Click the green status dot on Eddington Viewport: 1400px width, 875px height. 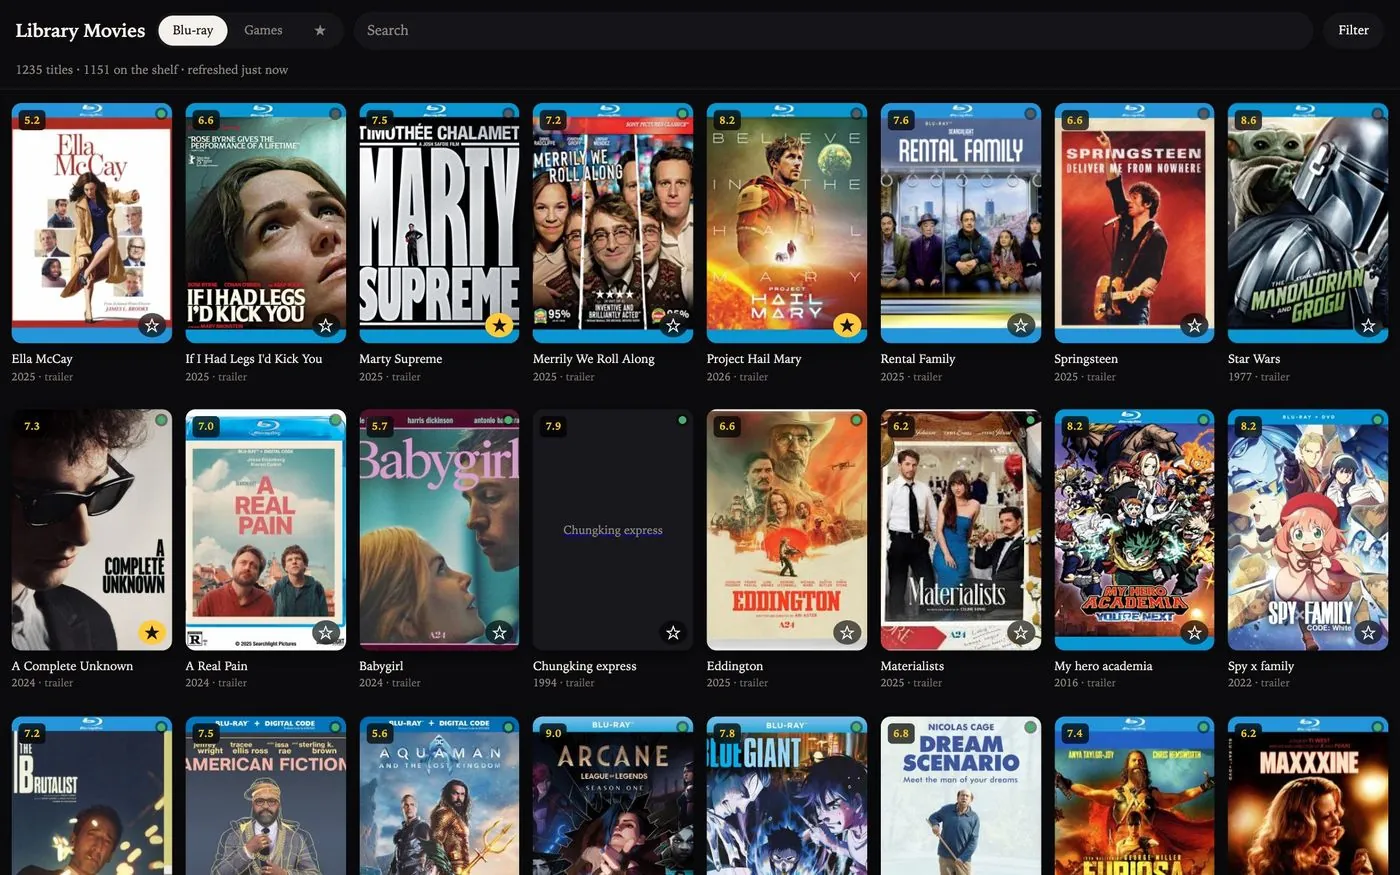(856, 420)
